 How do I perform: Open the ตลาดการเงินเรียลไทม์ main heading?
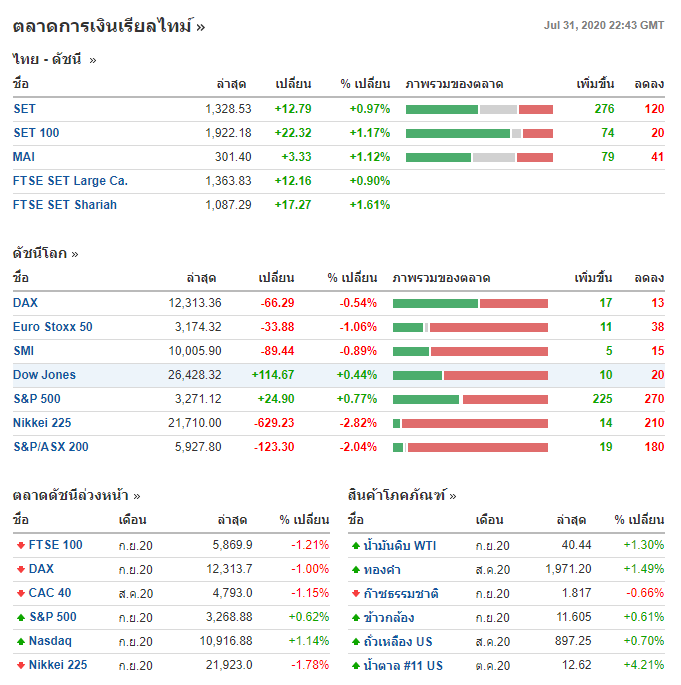(108, 26)
